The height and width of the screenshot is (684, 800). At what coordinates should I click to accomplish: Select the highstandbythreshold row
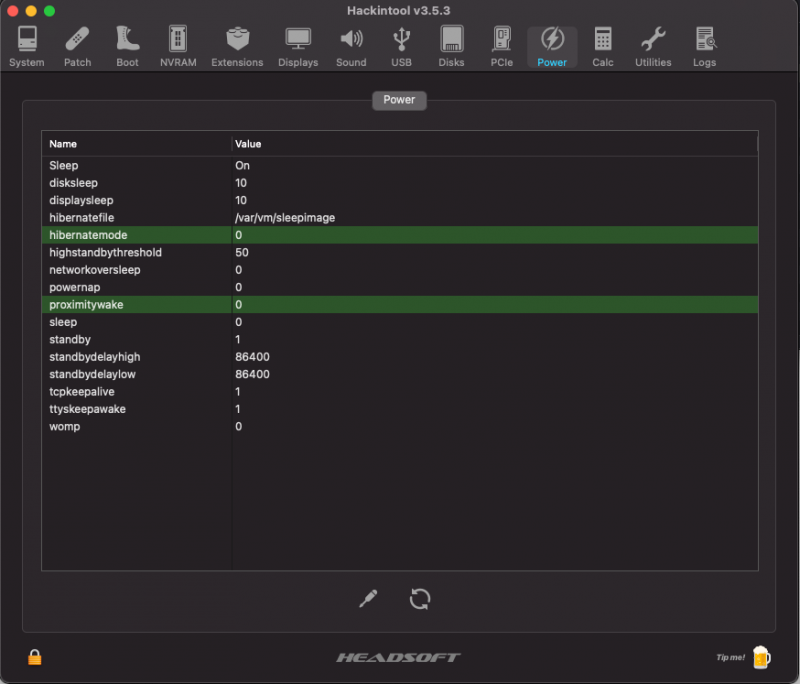point(399,252)
